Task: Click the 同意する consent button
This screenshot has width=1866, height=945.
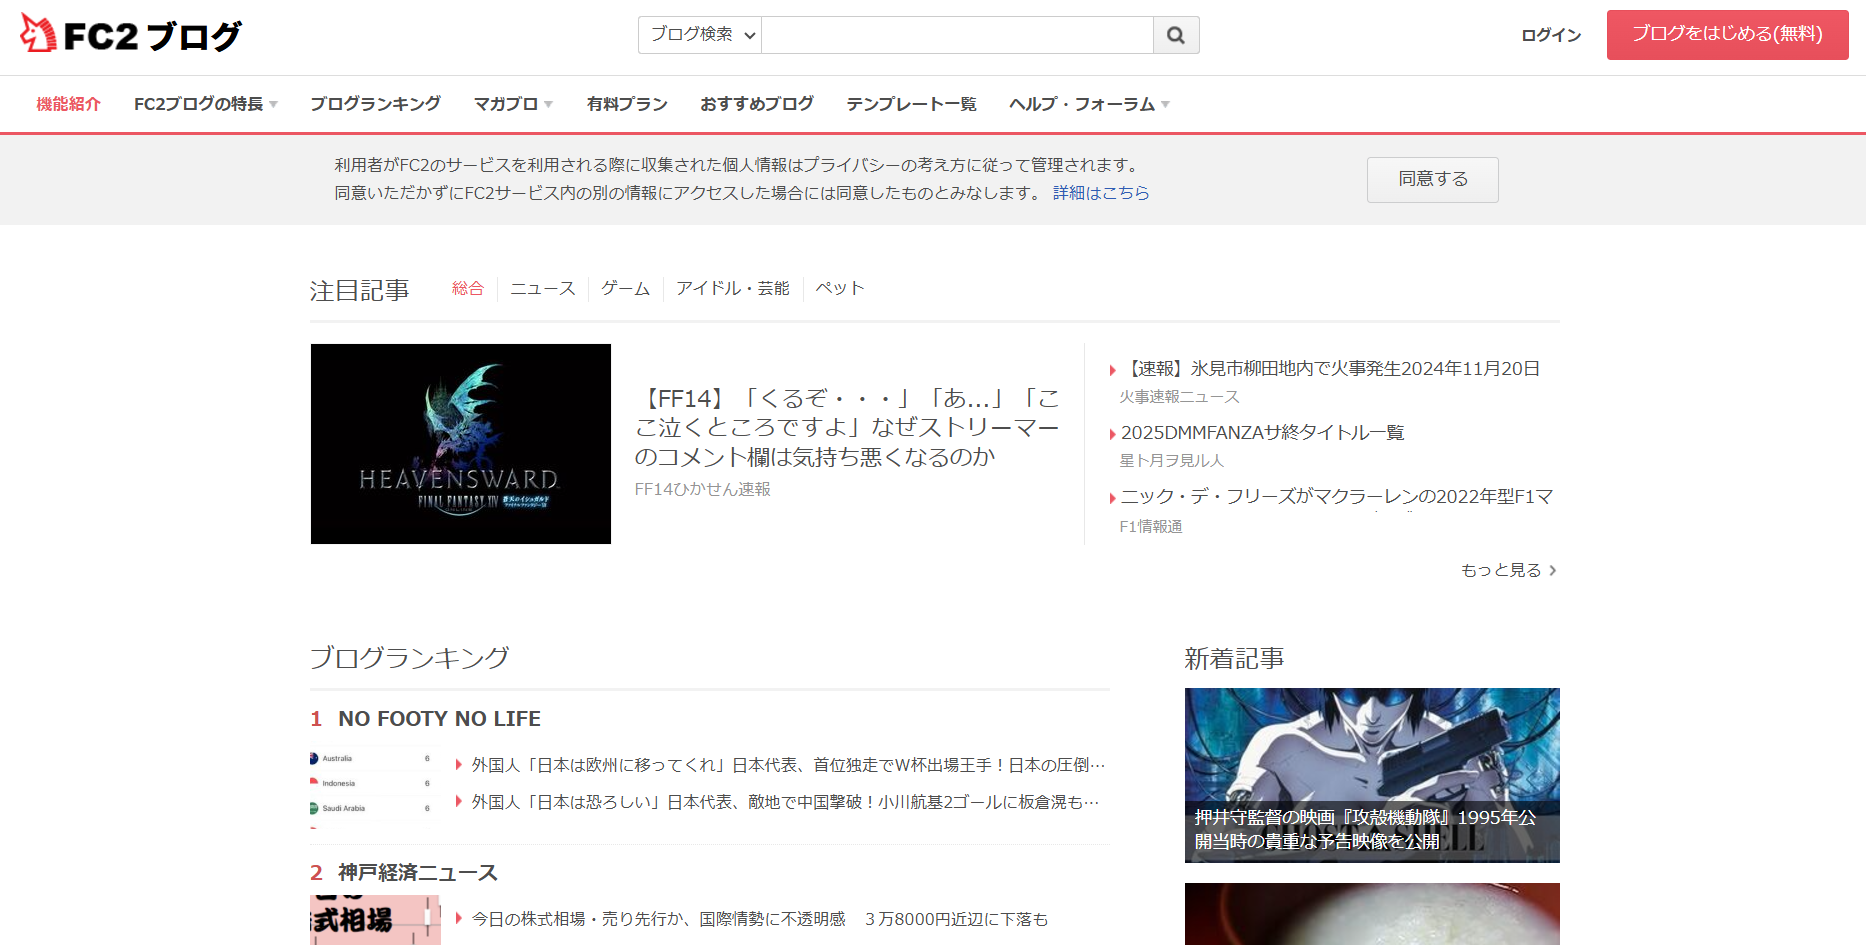Action: [x=1432, y=180]
